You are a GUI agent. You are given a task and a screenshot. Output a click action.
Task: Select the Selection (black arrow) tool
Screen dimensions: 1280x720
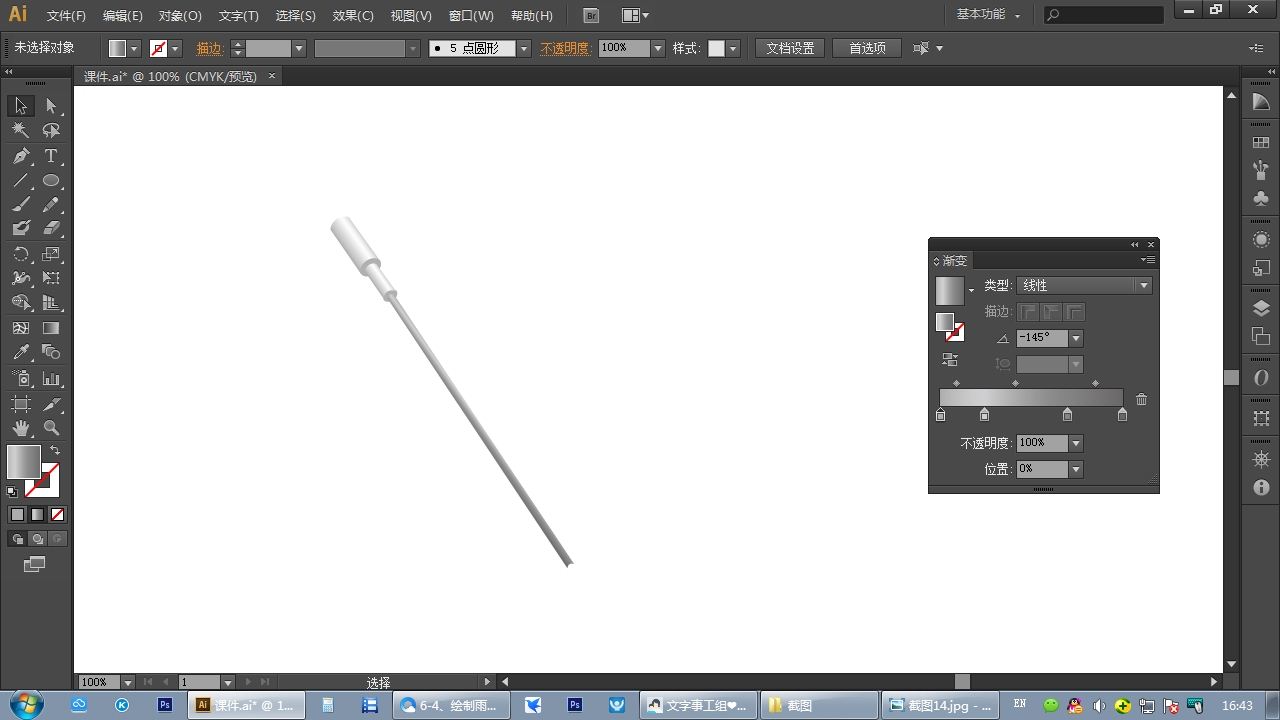tap(21, 106)
